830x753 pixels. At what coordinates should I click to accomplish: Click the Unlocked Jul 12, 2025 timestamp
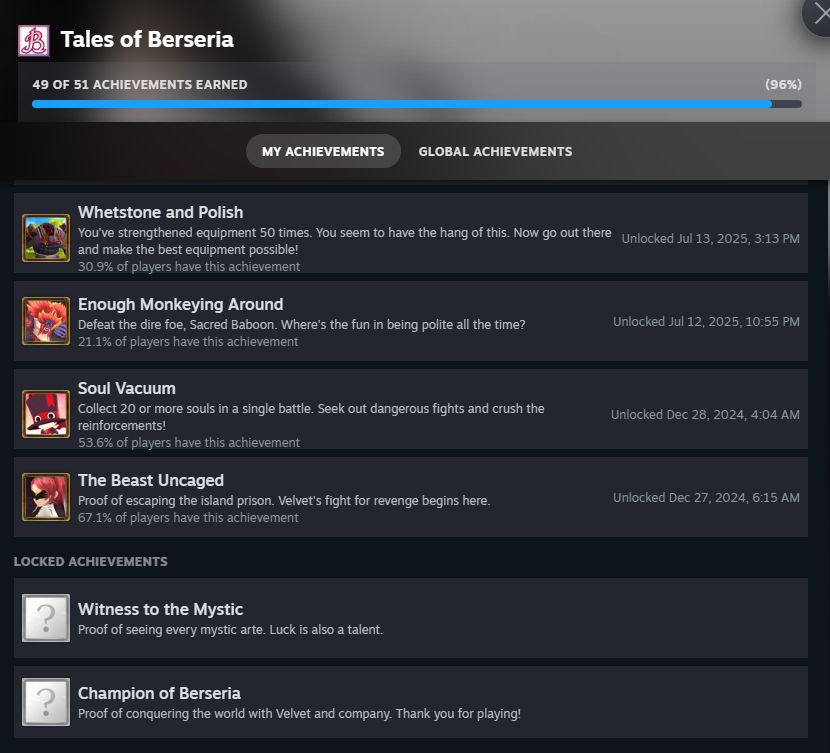(x=706, y=322)
